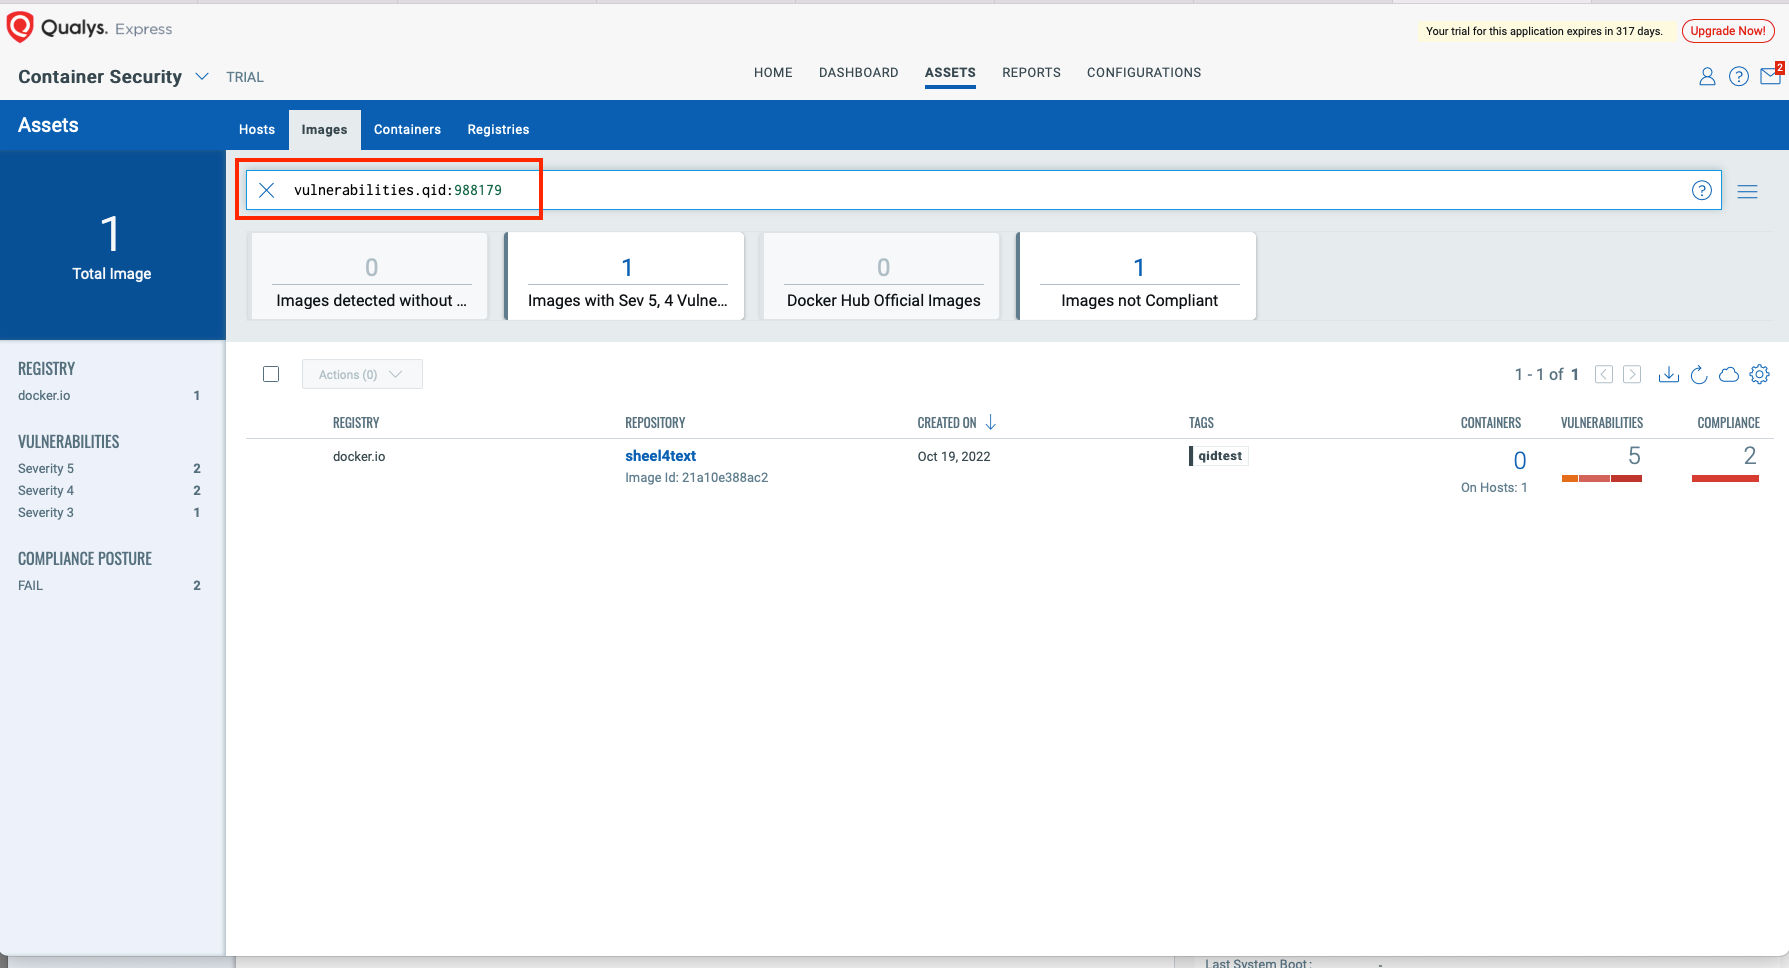Click the red compliance bar
This screenshot has height=968, width=1789.
click(1725, 479)
